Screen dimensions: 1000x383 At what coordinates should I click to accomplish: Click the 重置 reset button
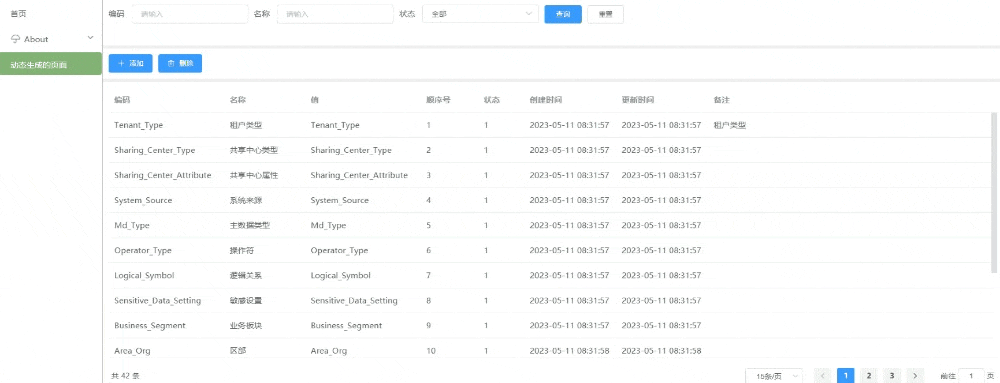605,14
